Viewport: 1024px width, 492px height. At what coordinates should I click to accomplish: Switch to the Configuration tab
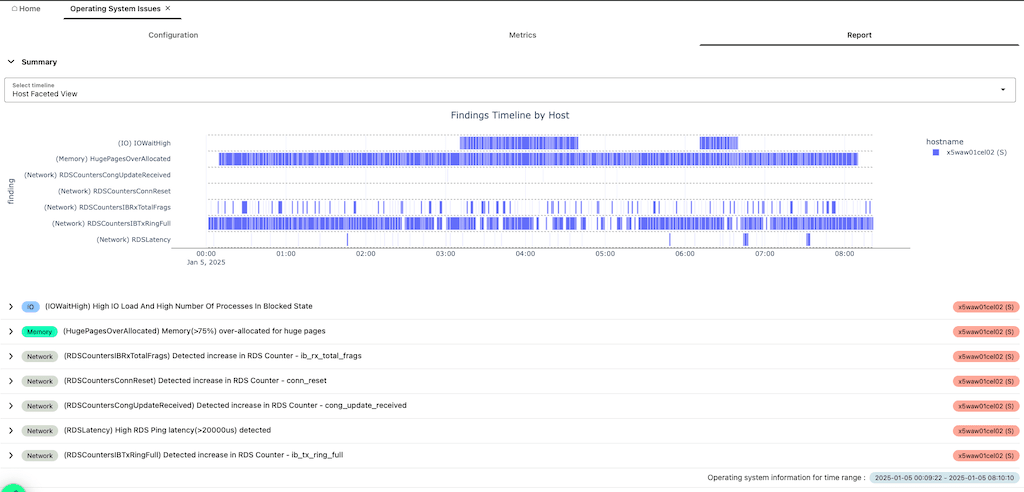[173, 35]
